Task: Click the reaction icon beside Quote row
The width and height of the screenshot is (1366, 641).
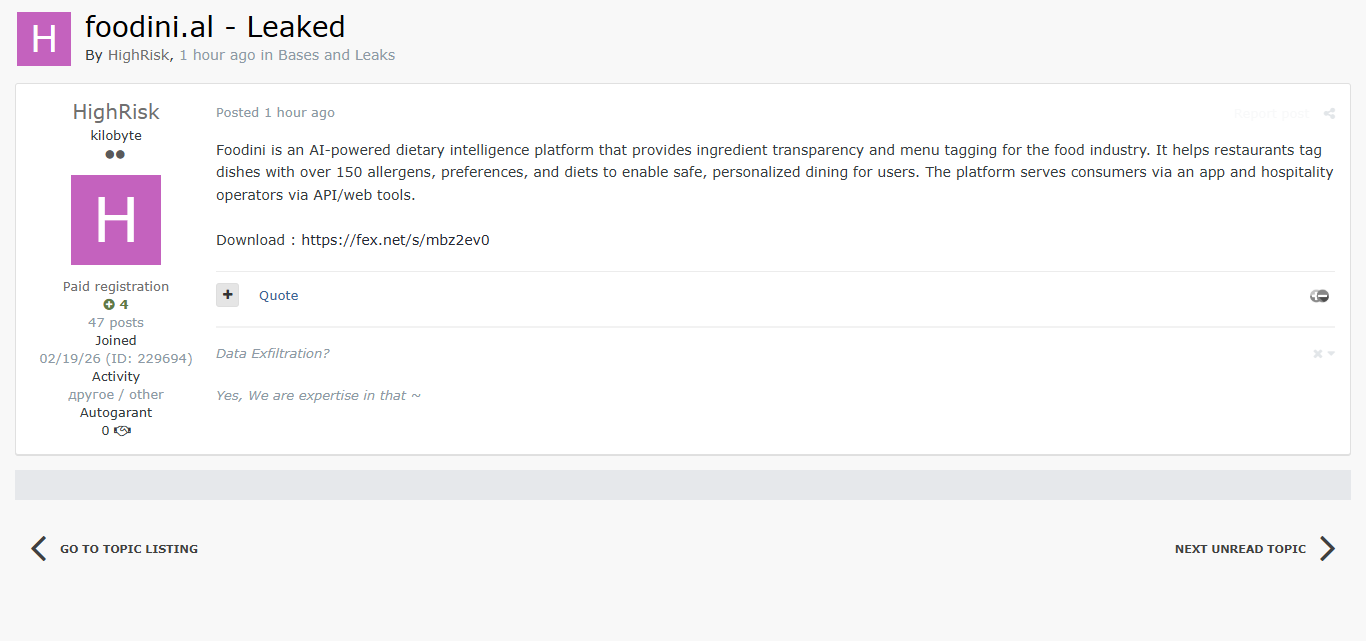Action: 1319,296
